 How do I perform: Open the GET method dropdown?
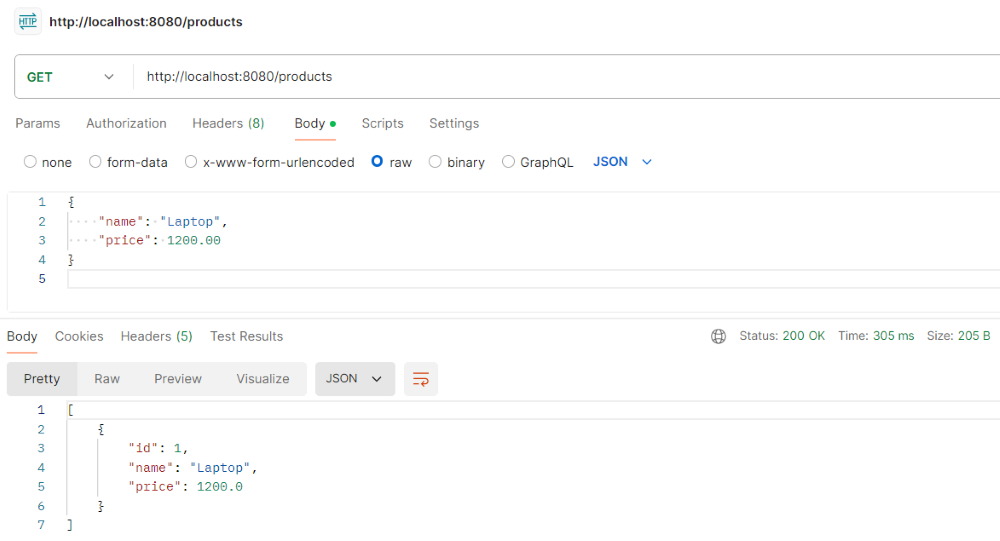(x=70, y=77)
